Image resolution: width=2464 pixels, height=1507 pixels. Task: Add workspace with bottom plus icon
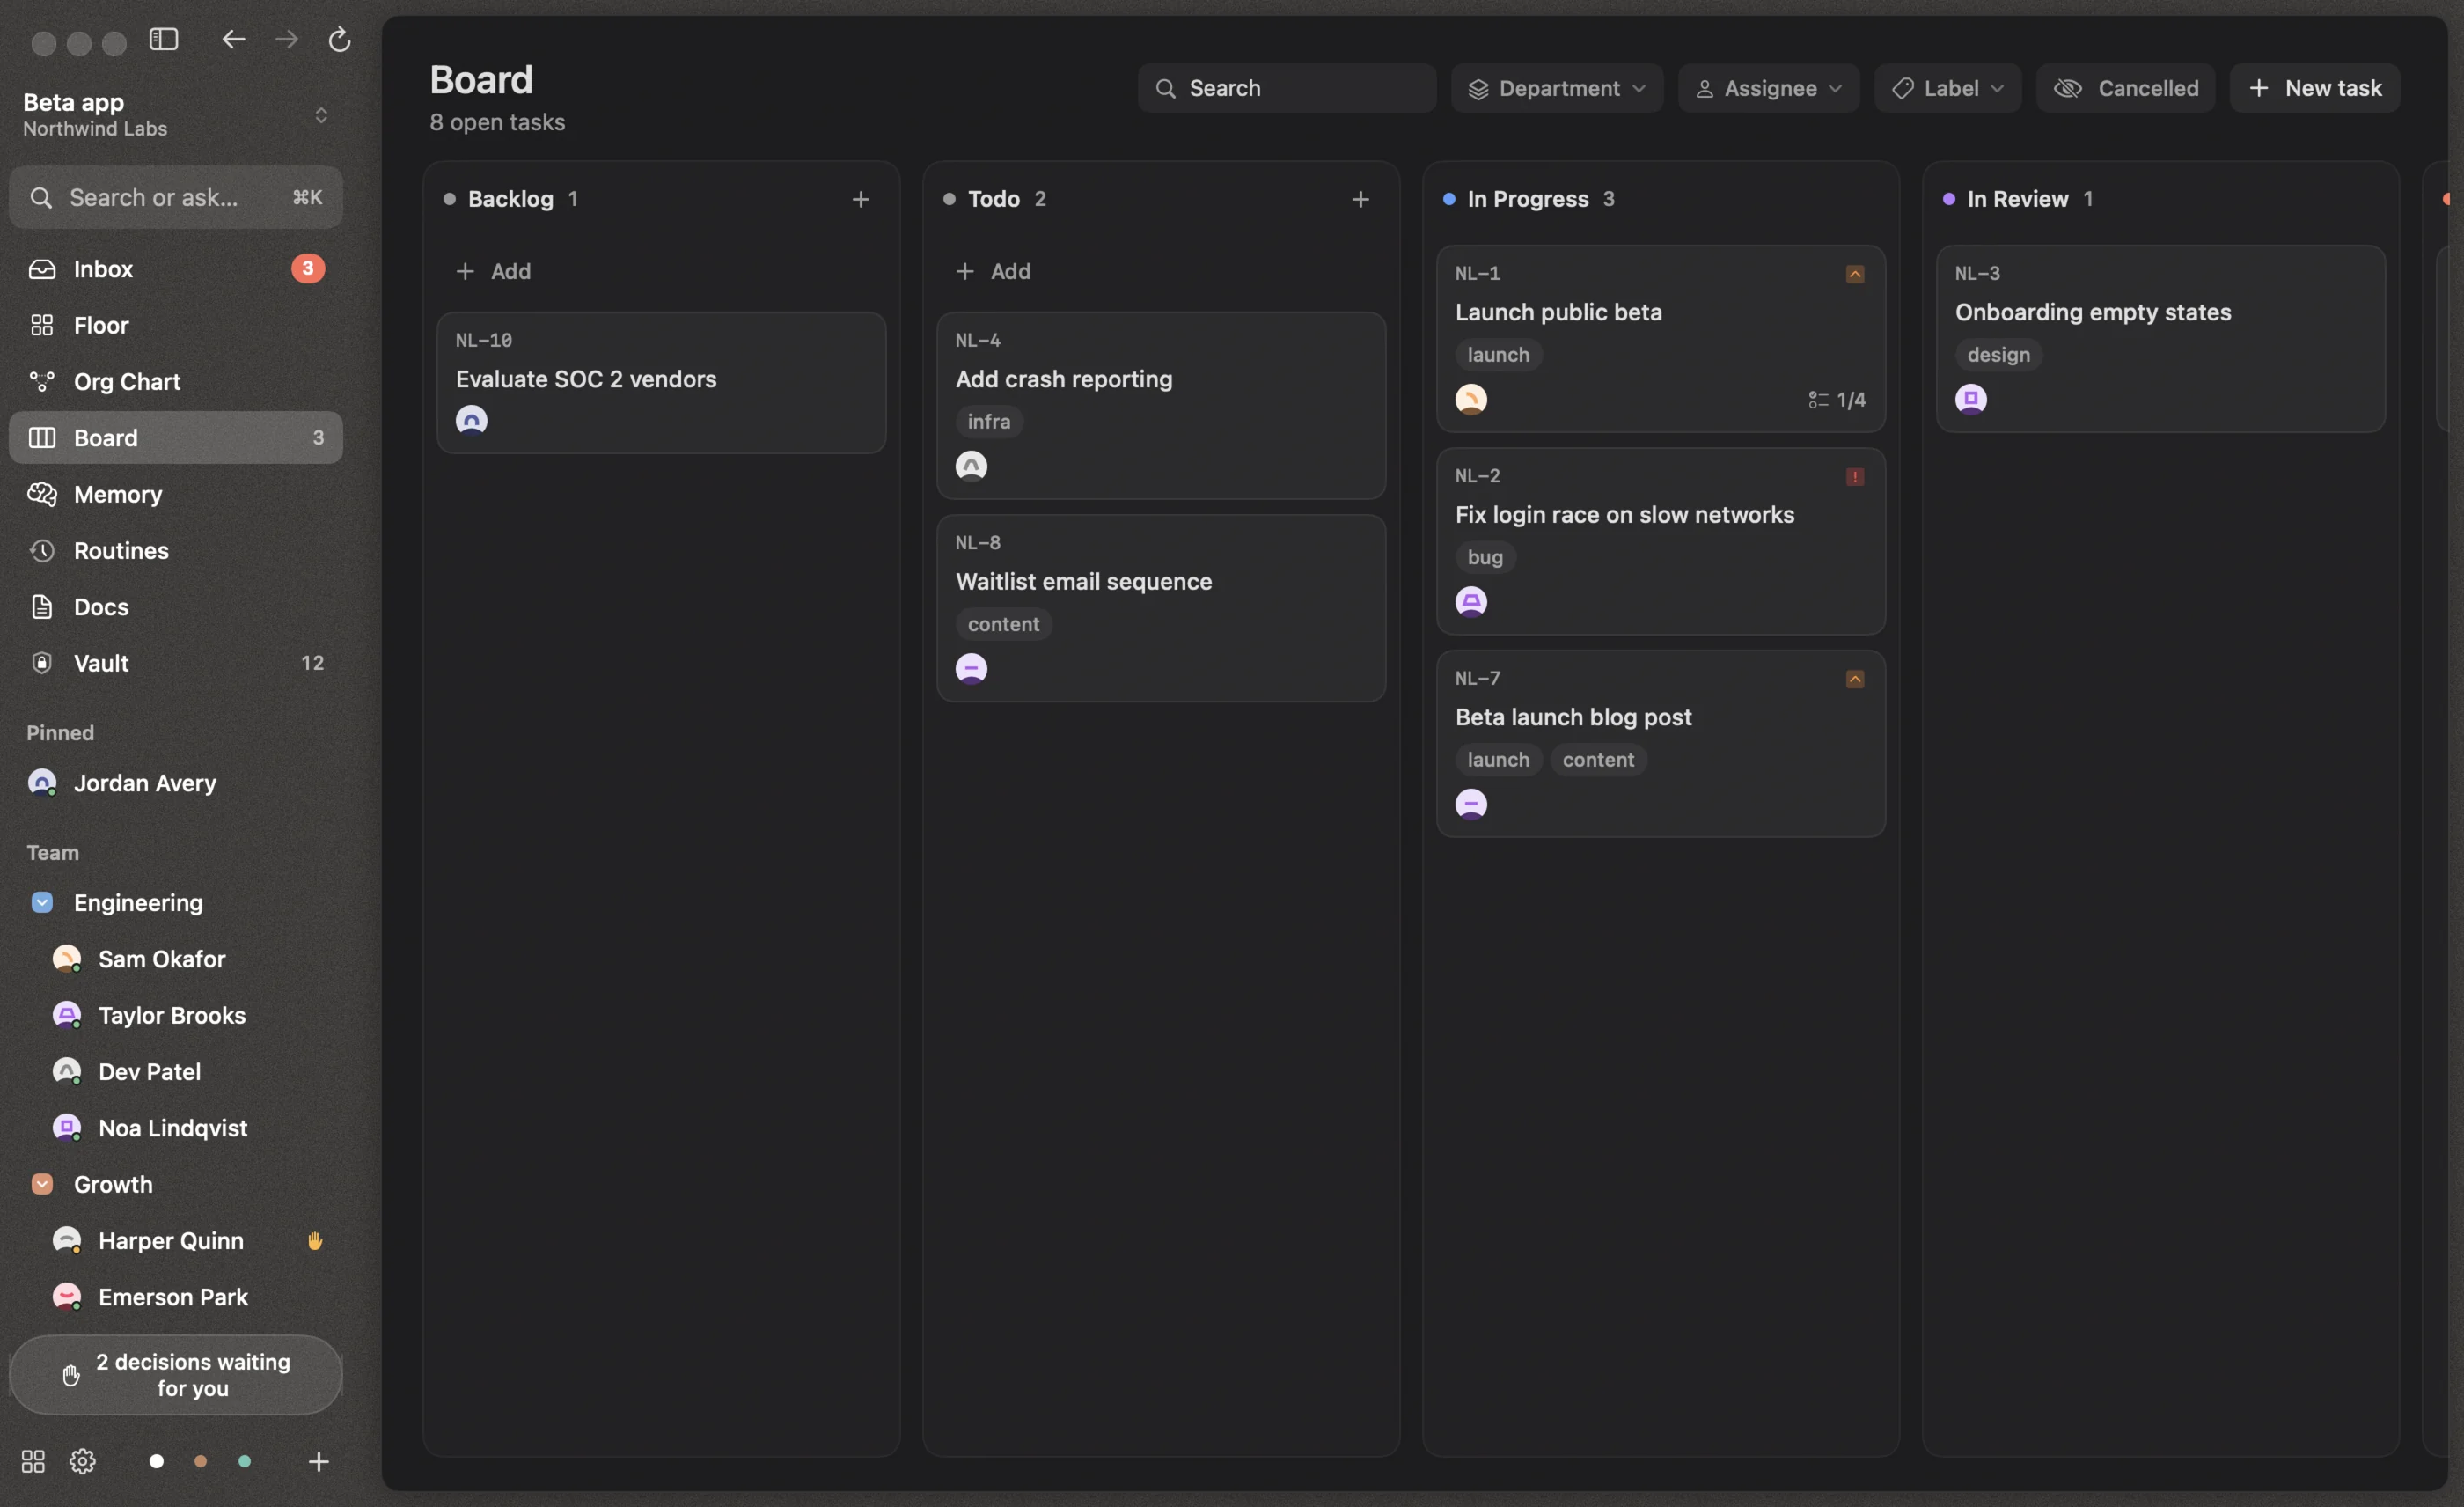tap(318, 1462)
